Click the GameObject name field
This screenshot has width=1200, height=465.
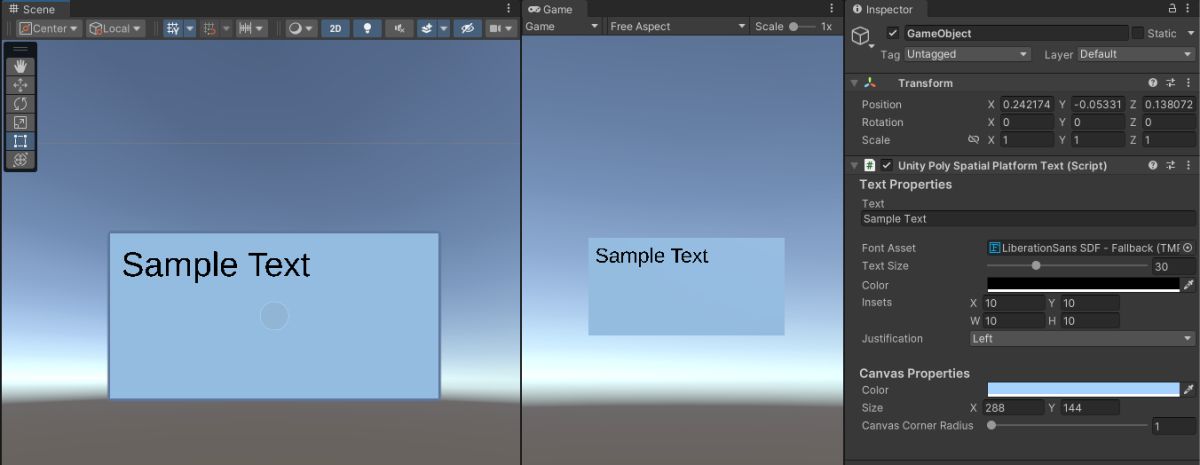[1015, 33]
